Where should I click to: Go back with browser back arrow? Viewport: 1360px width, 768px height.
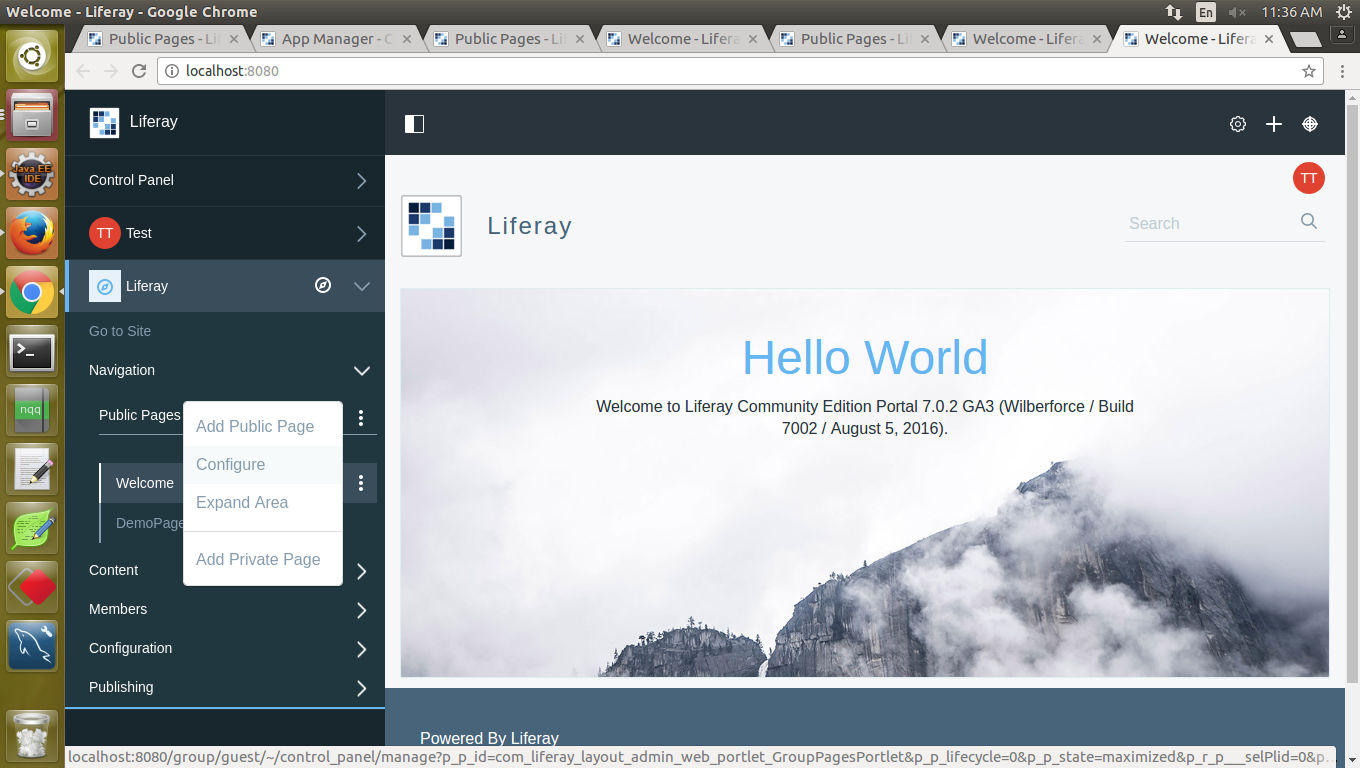click(x=83, y=71)
